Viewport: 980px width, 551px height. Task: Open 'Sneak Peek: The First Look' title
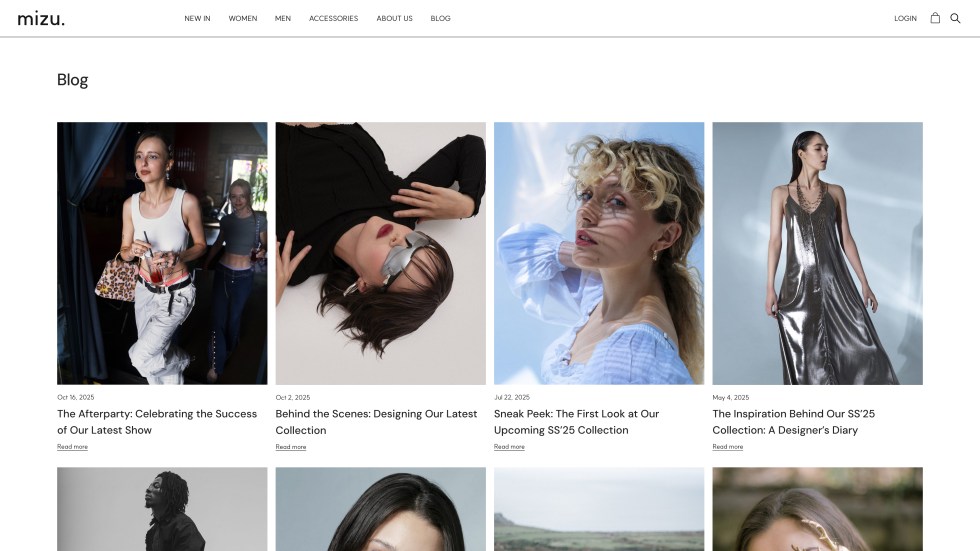pos(576,422)
